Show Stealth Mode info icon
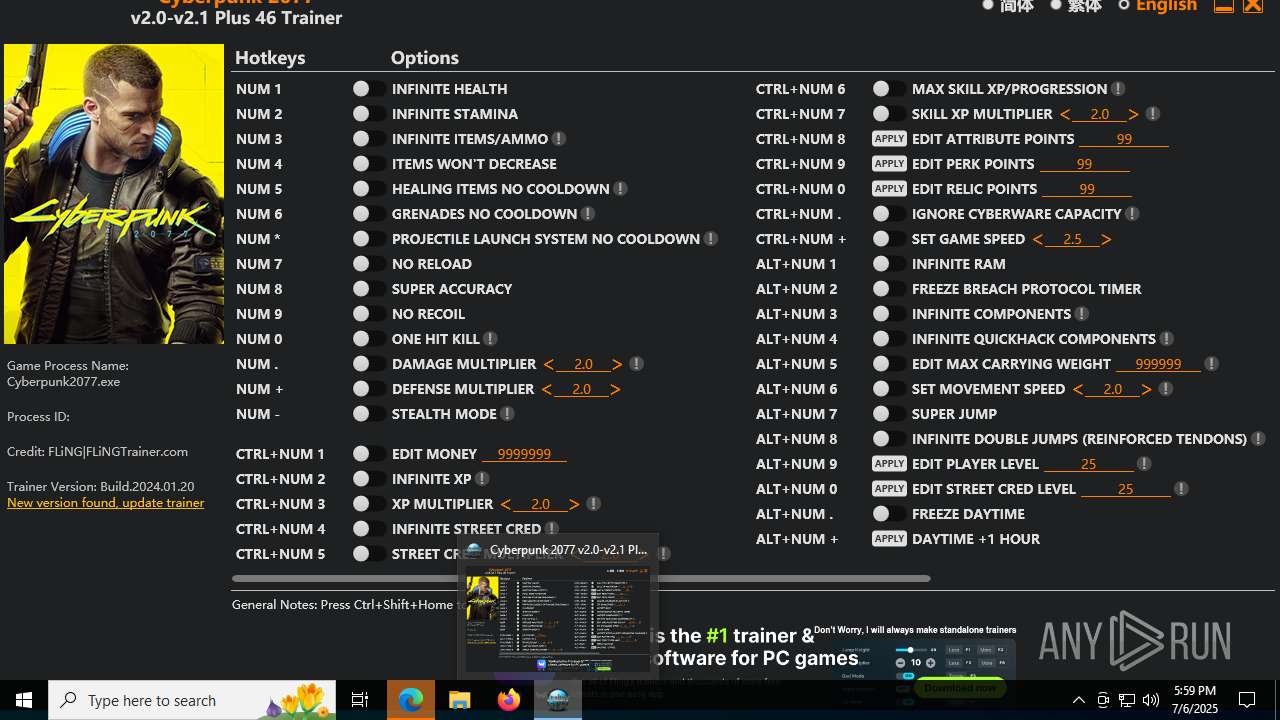 (x=507, y=414)
